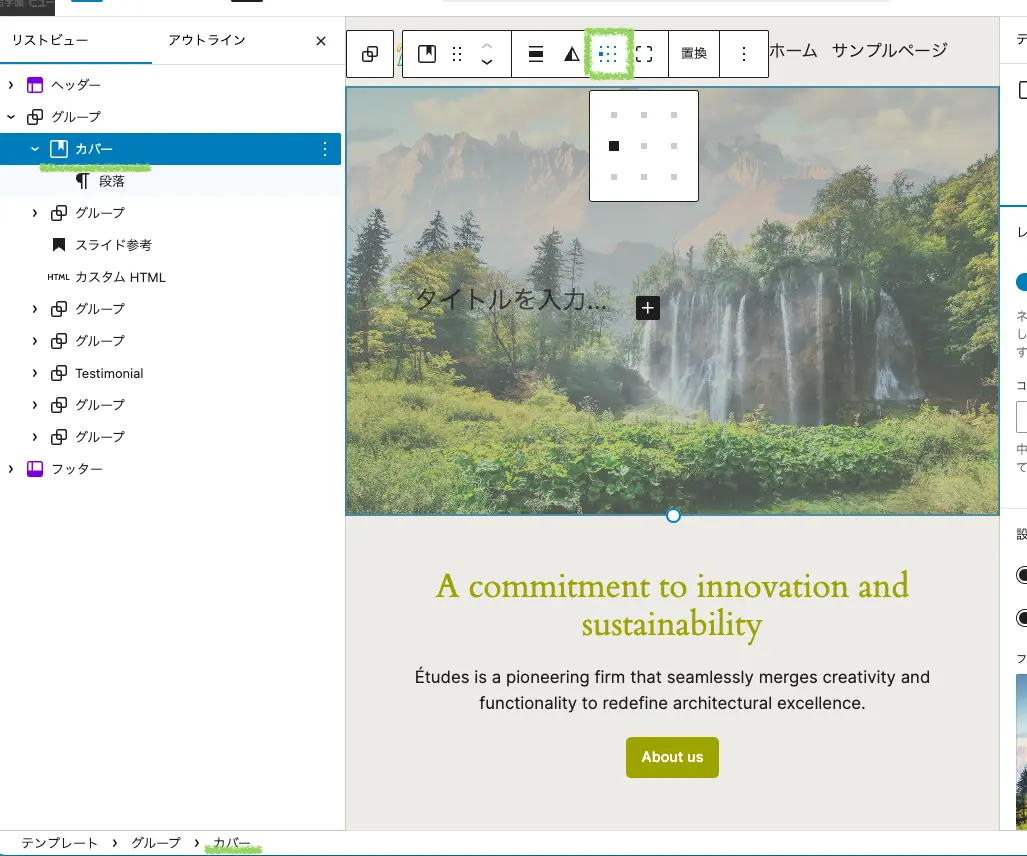1027x856 pixels.
Task: Move the Cover block up
Action: [x=487, y=46]
